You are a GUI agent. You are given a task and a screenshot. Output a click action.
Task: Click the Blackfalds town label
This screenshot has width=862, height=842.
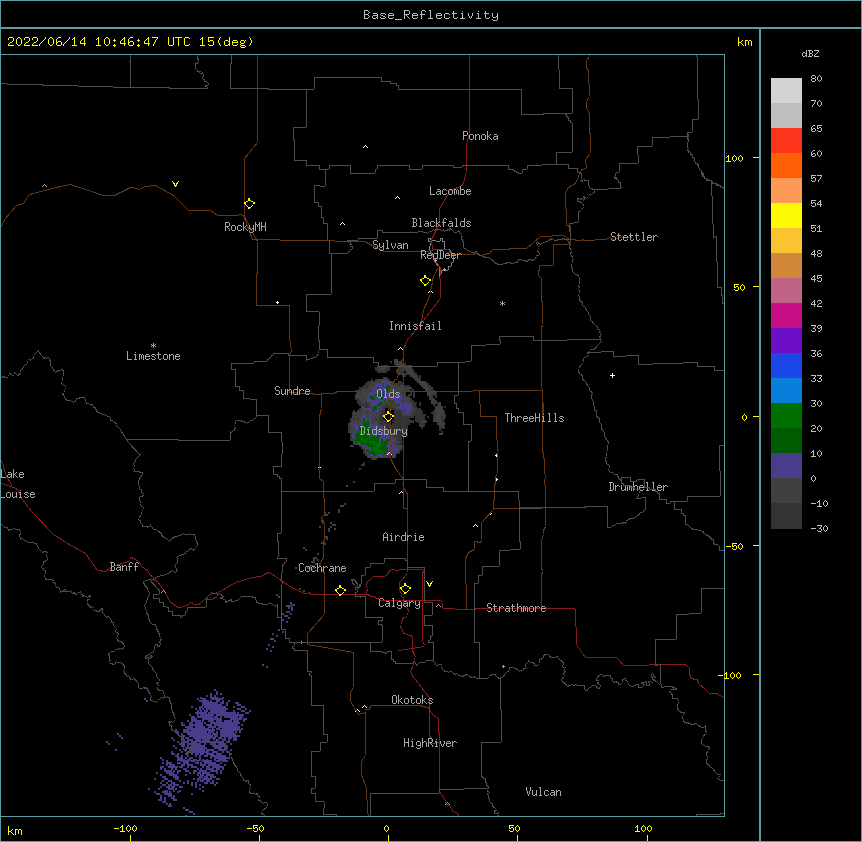tap(441, 223)
